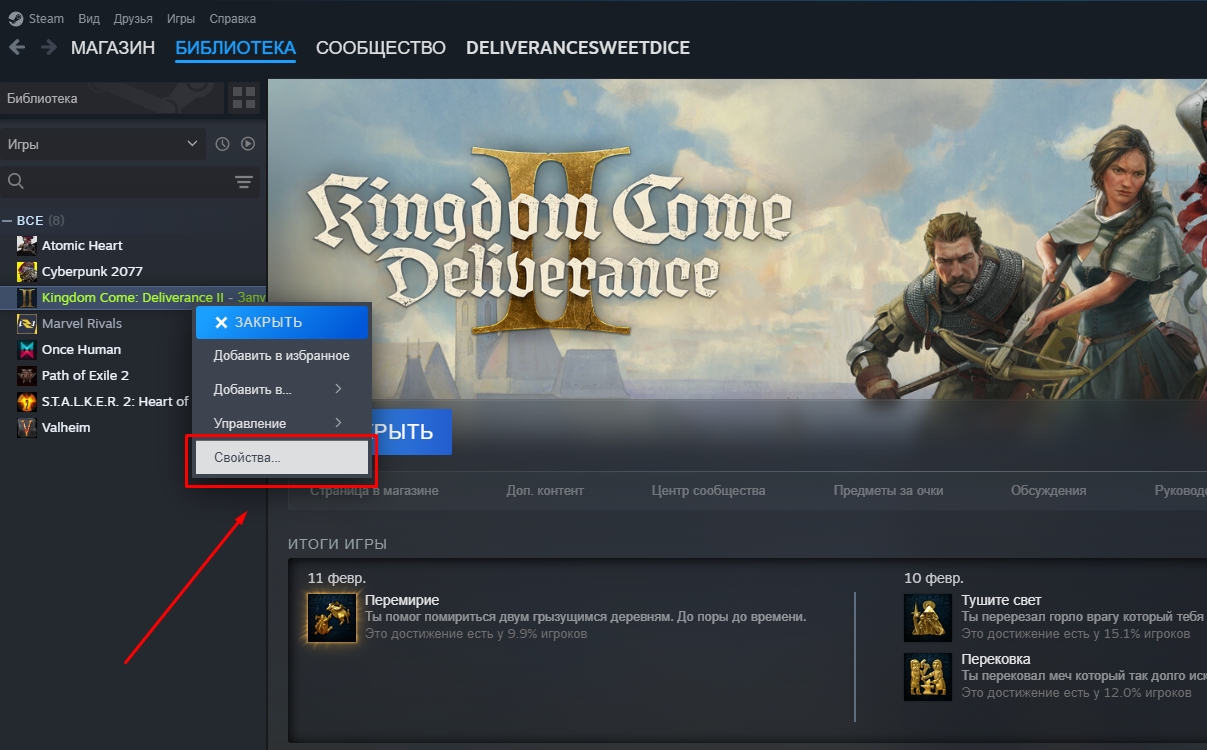1207x750 pixels.
Task: Click the Перемирие achievement icon
Action: (x=332, y=617)
